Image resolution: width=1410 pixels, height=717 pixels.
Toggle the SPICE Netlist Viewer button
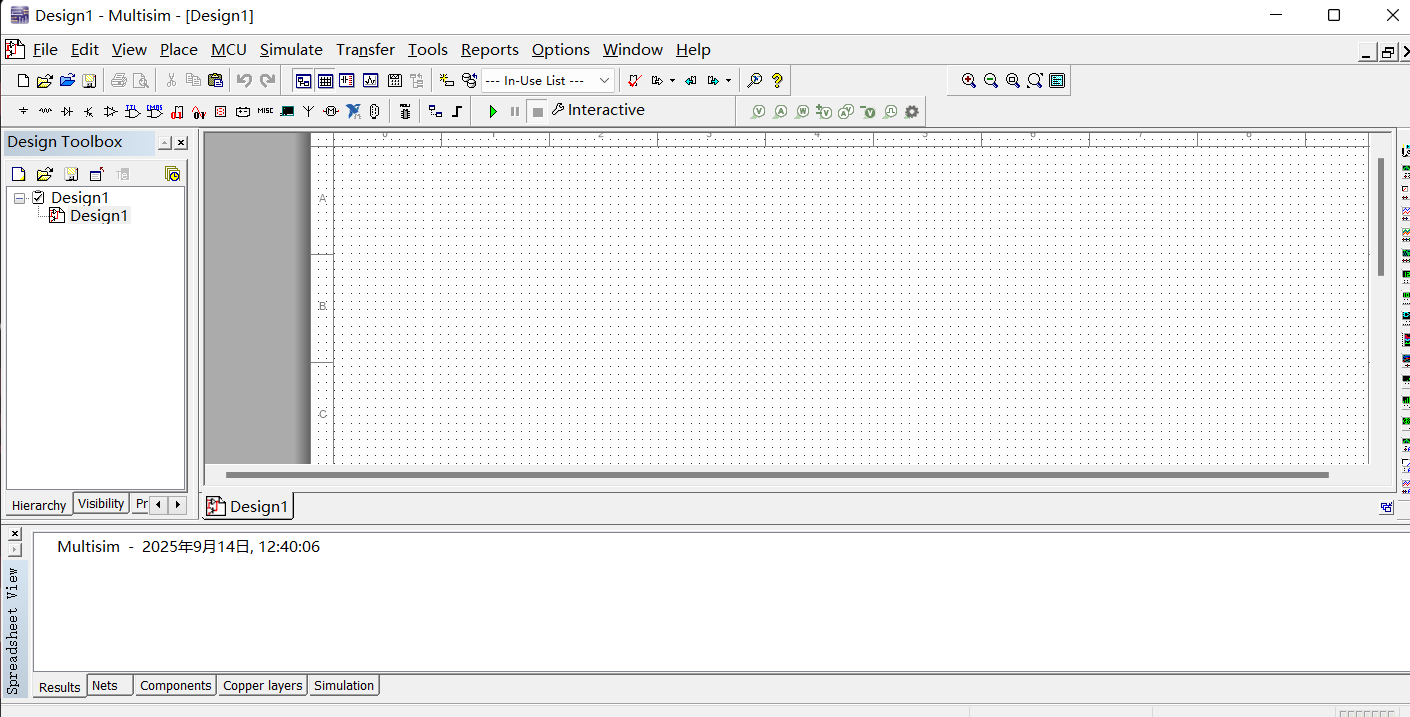[347, 81]
